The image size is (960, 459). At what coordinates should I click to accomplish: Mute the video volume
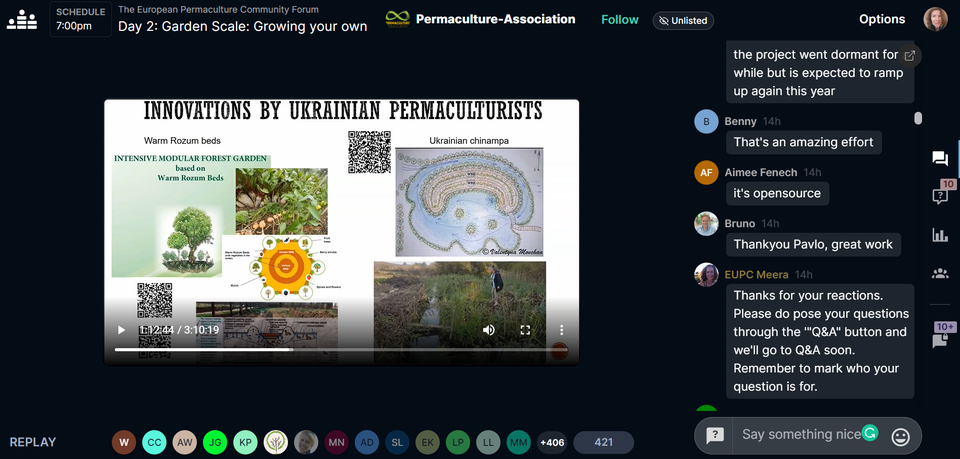[x=489, y=330]
